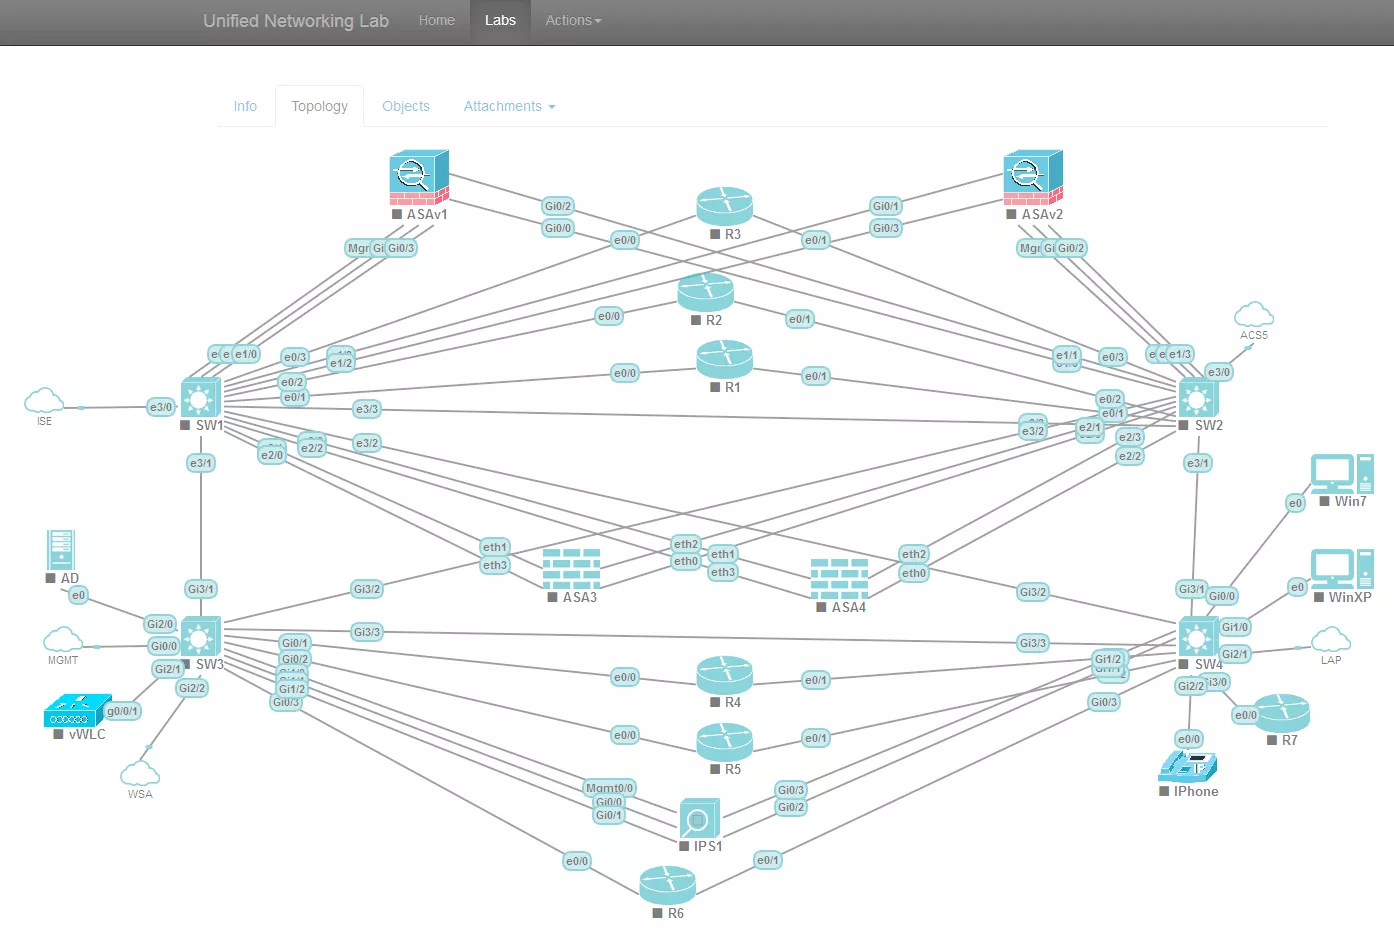The height and width of the screenshot is (933, 1394).
Task: Click the g0/0/1 label beside vWLC
Action: coord(123,711)
